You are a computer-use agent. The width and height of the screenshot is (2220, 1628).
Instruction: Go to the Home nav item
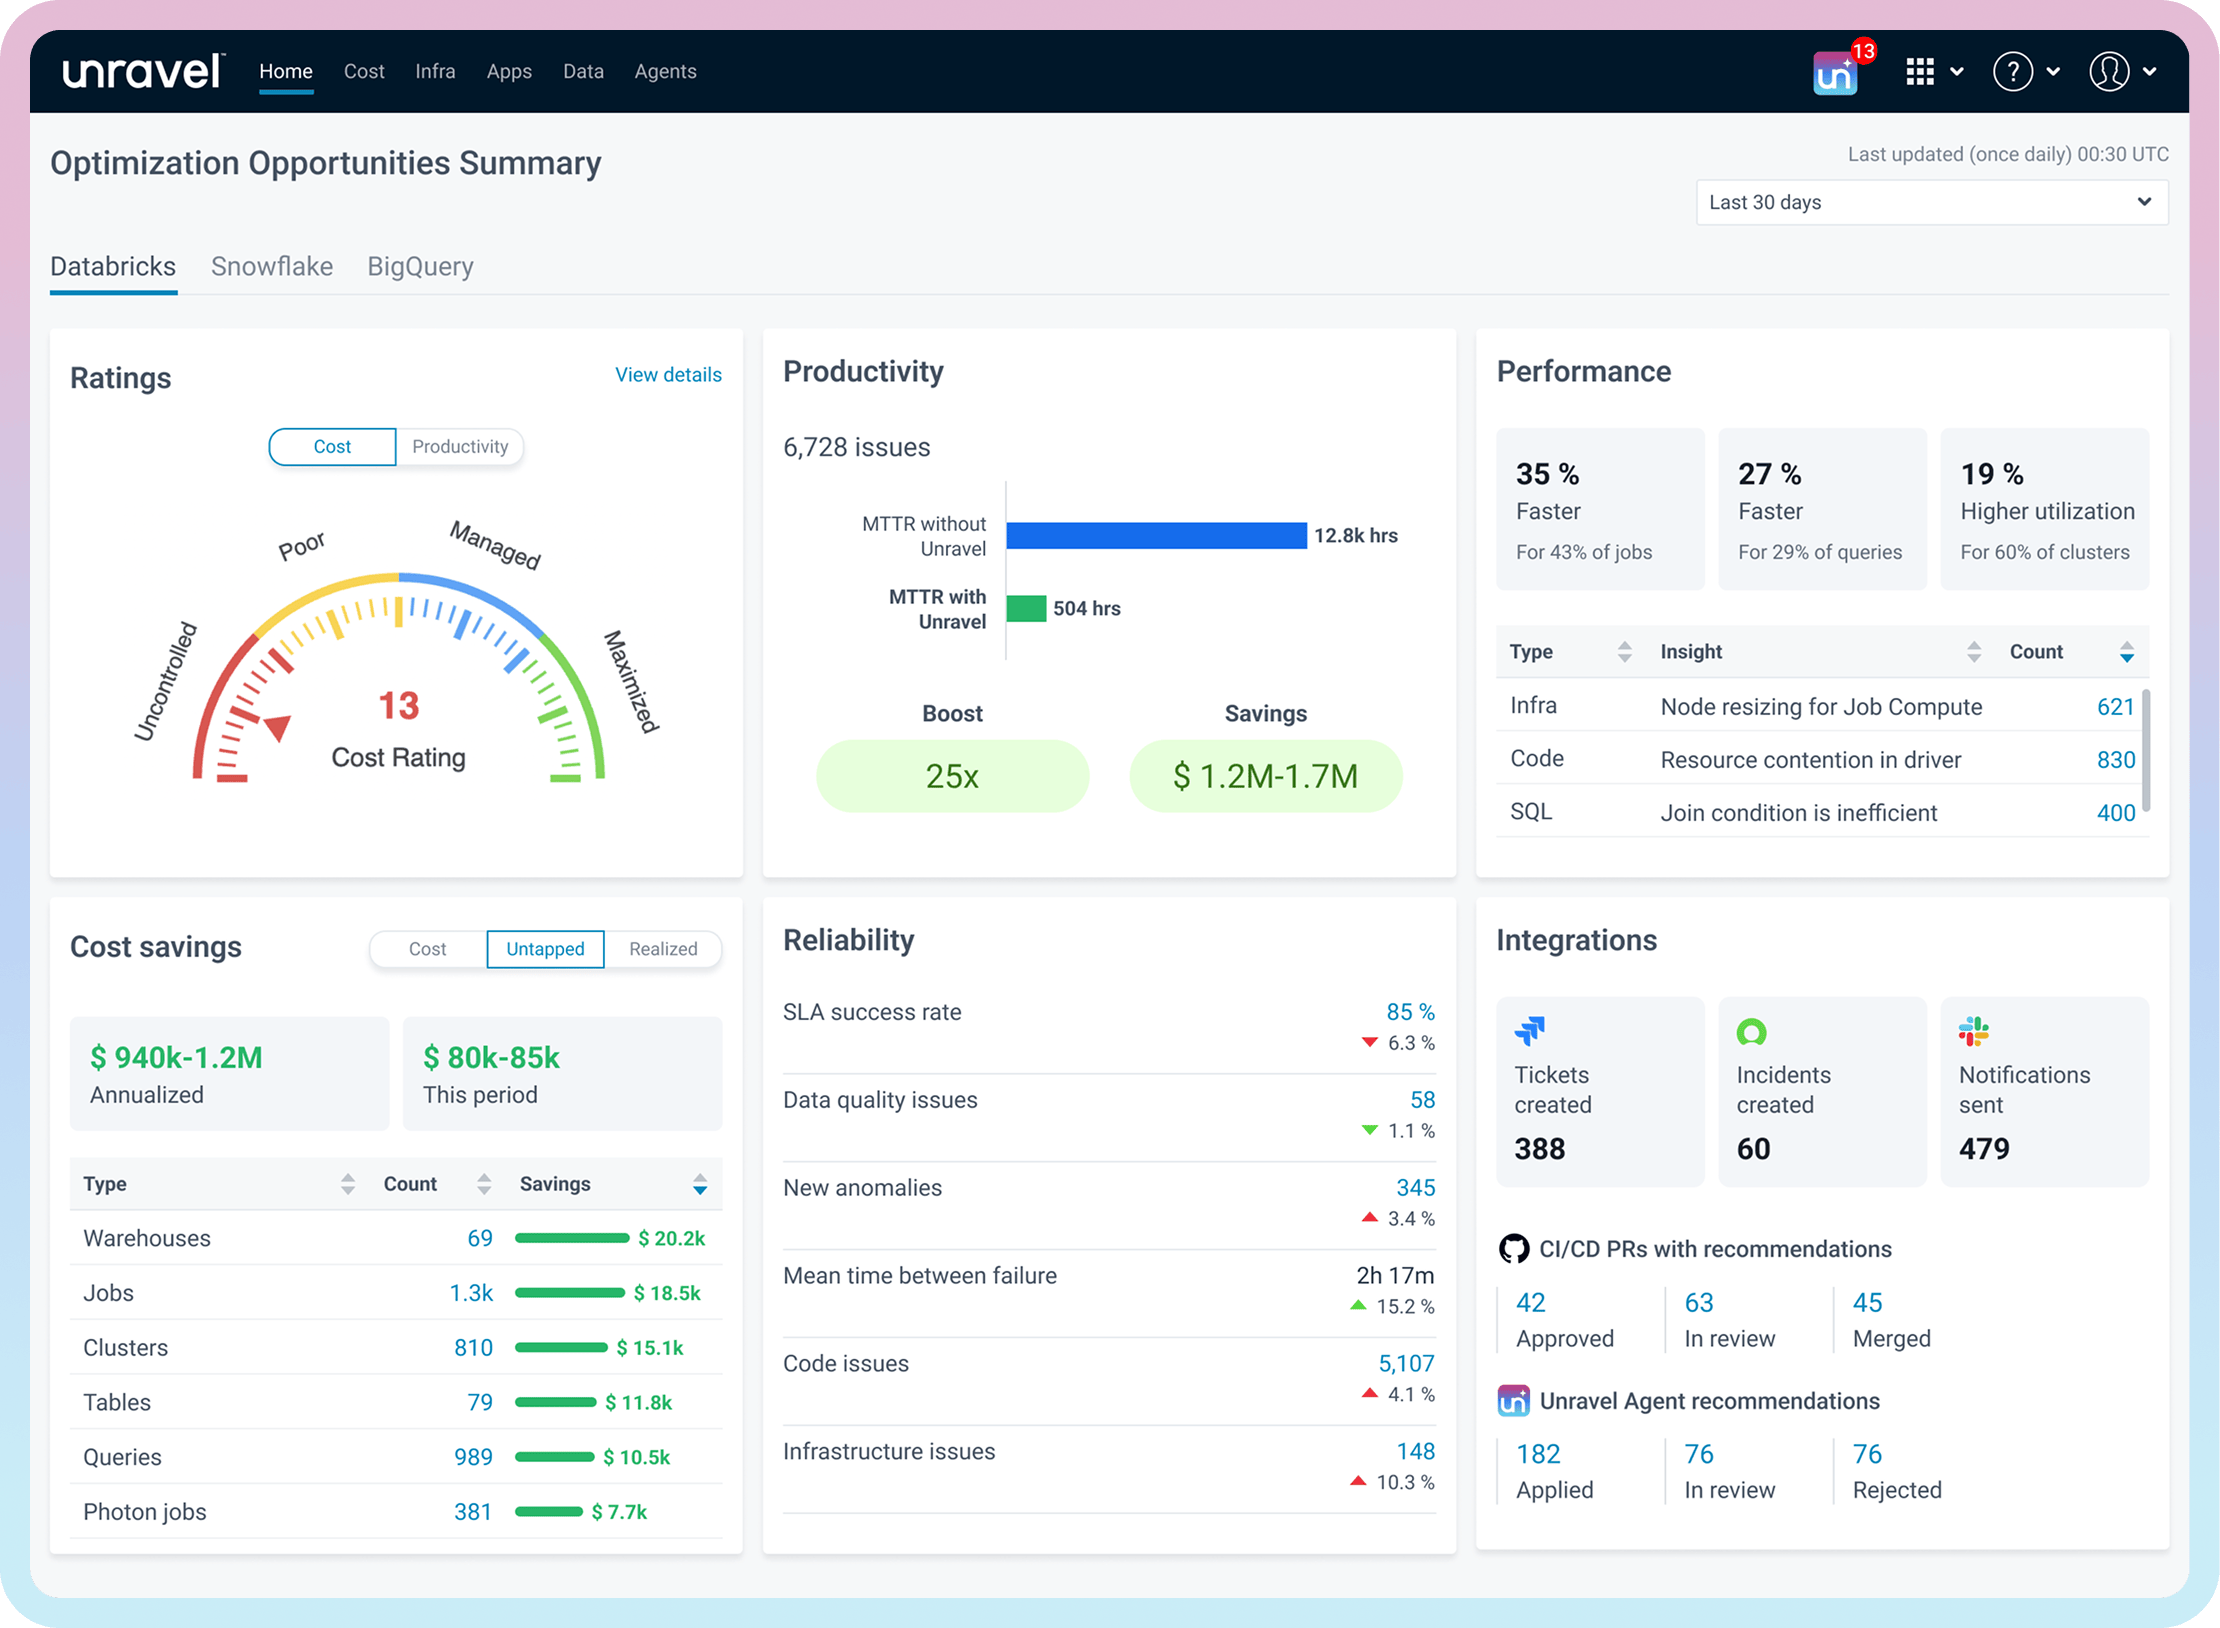(286, 71)
